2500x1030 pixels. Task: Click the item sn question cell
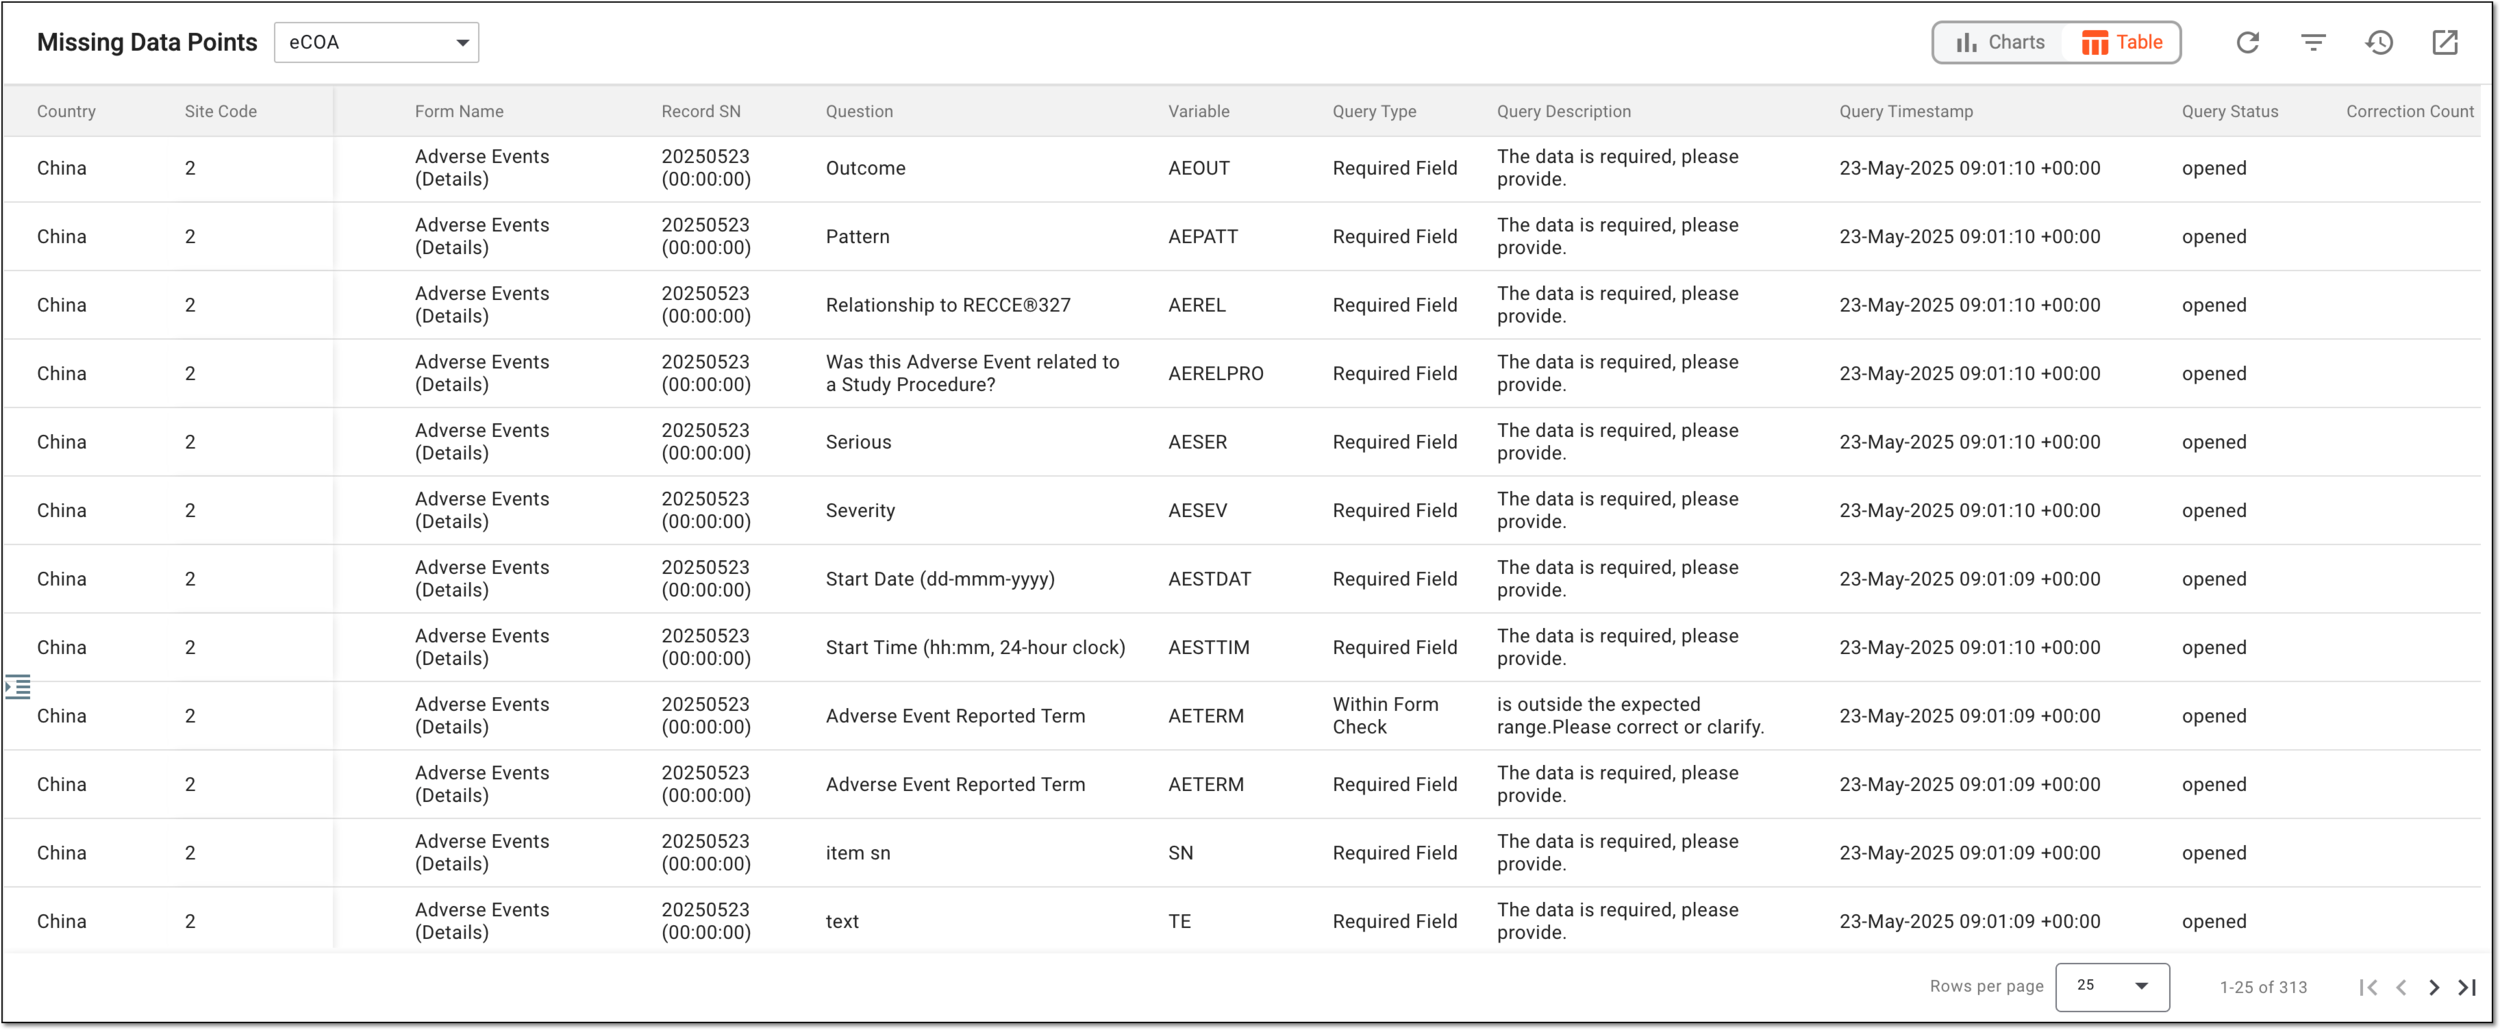coord(858,853)
